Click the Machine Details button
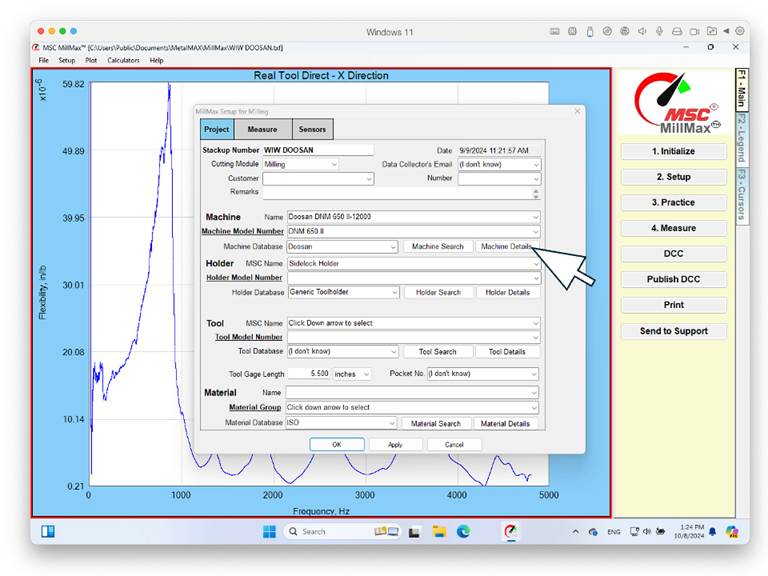 pyautogui.click(x=506, y=246)
